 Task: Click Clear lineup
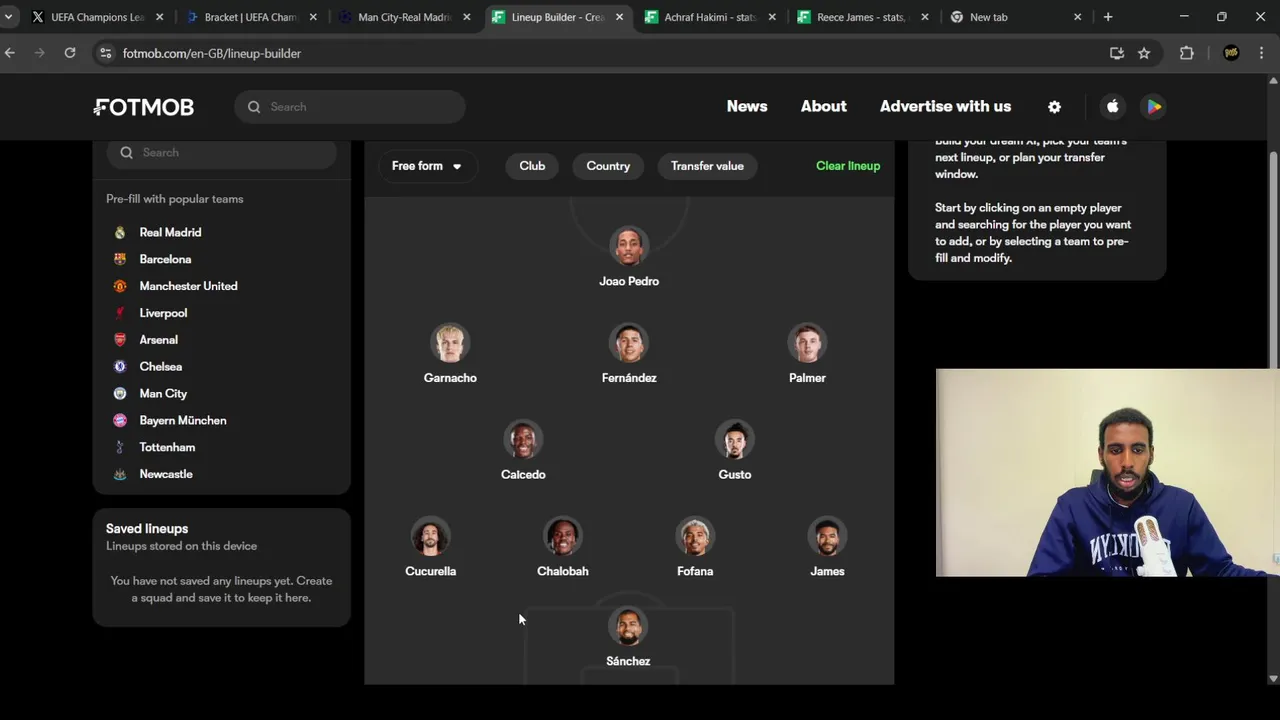coord(848,166)
